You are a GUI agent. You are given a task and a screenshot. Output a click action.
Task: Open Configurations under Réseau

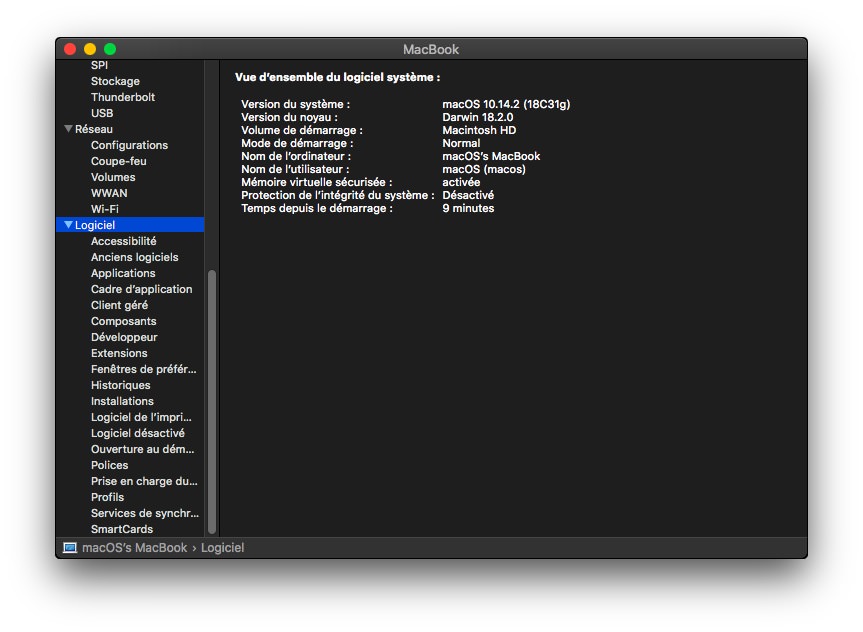(x=129, y=145)
